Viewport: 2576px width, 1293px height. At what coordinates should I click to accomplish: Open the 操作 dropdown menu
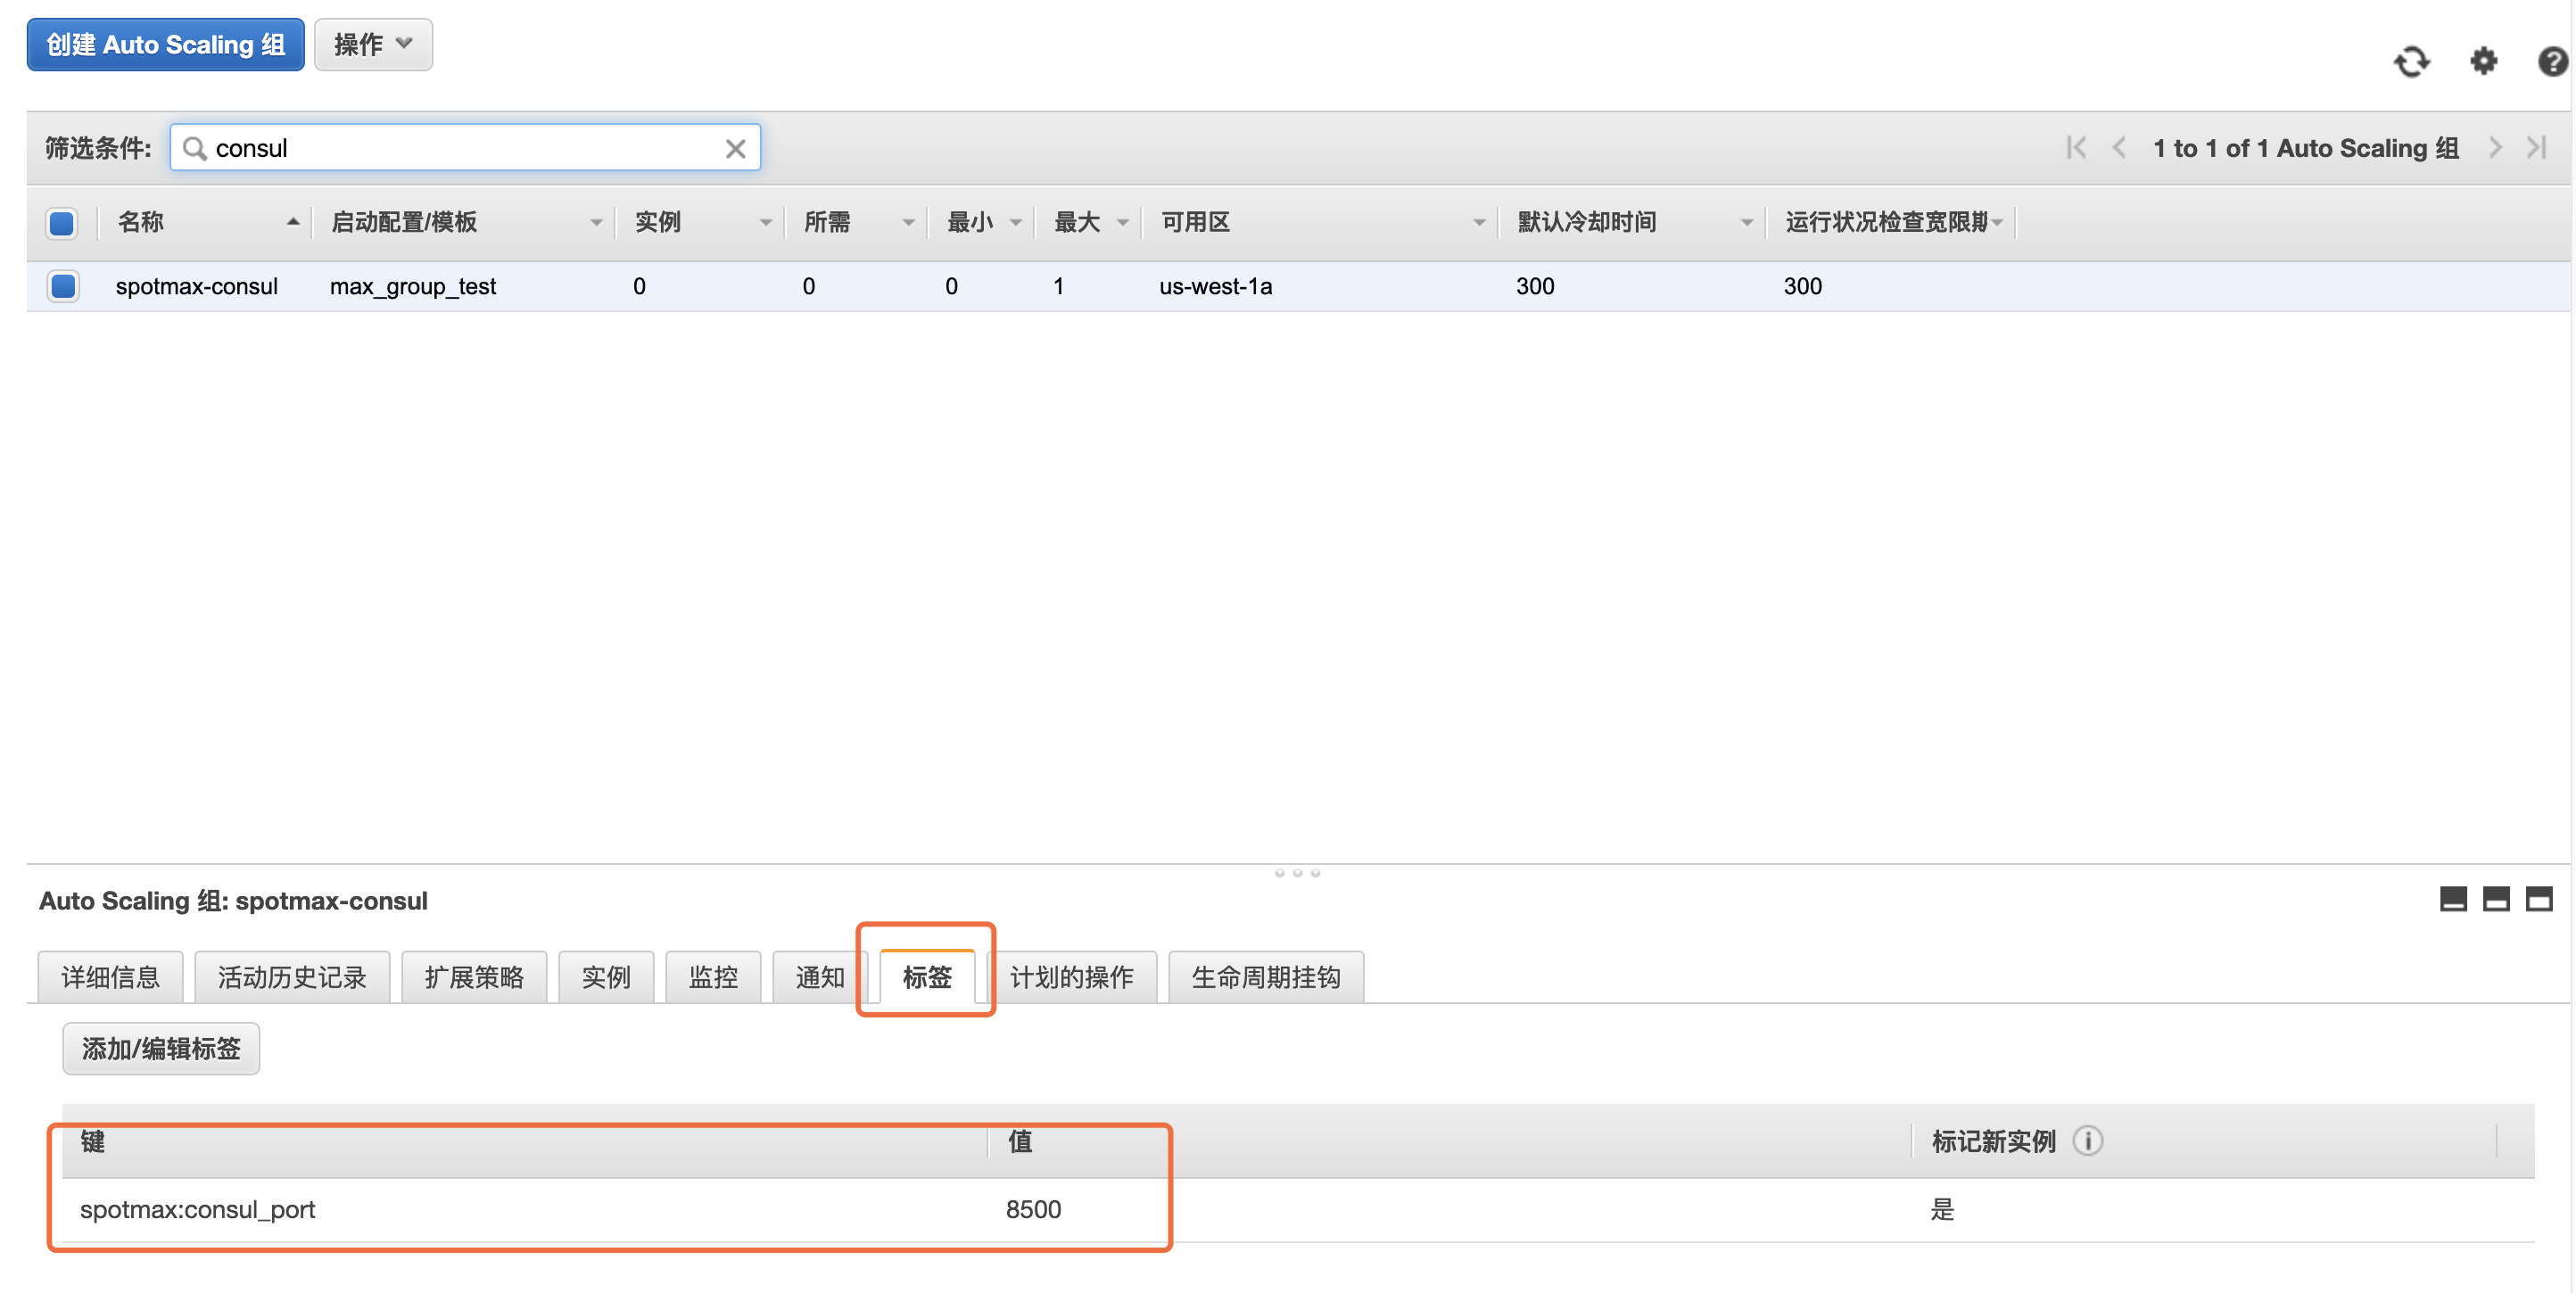click(x=373, y=44)
